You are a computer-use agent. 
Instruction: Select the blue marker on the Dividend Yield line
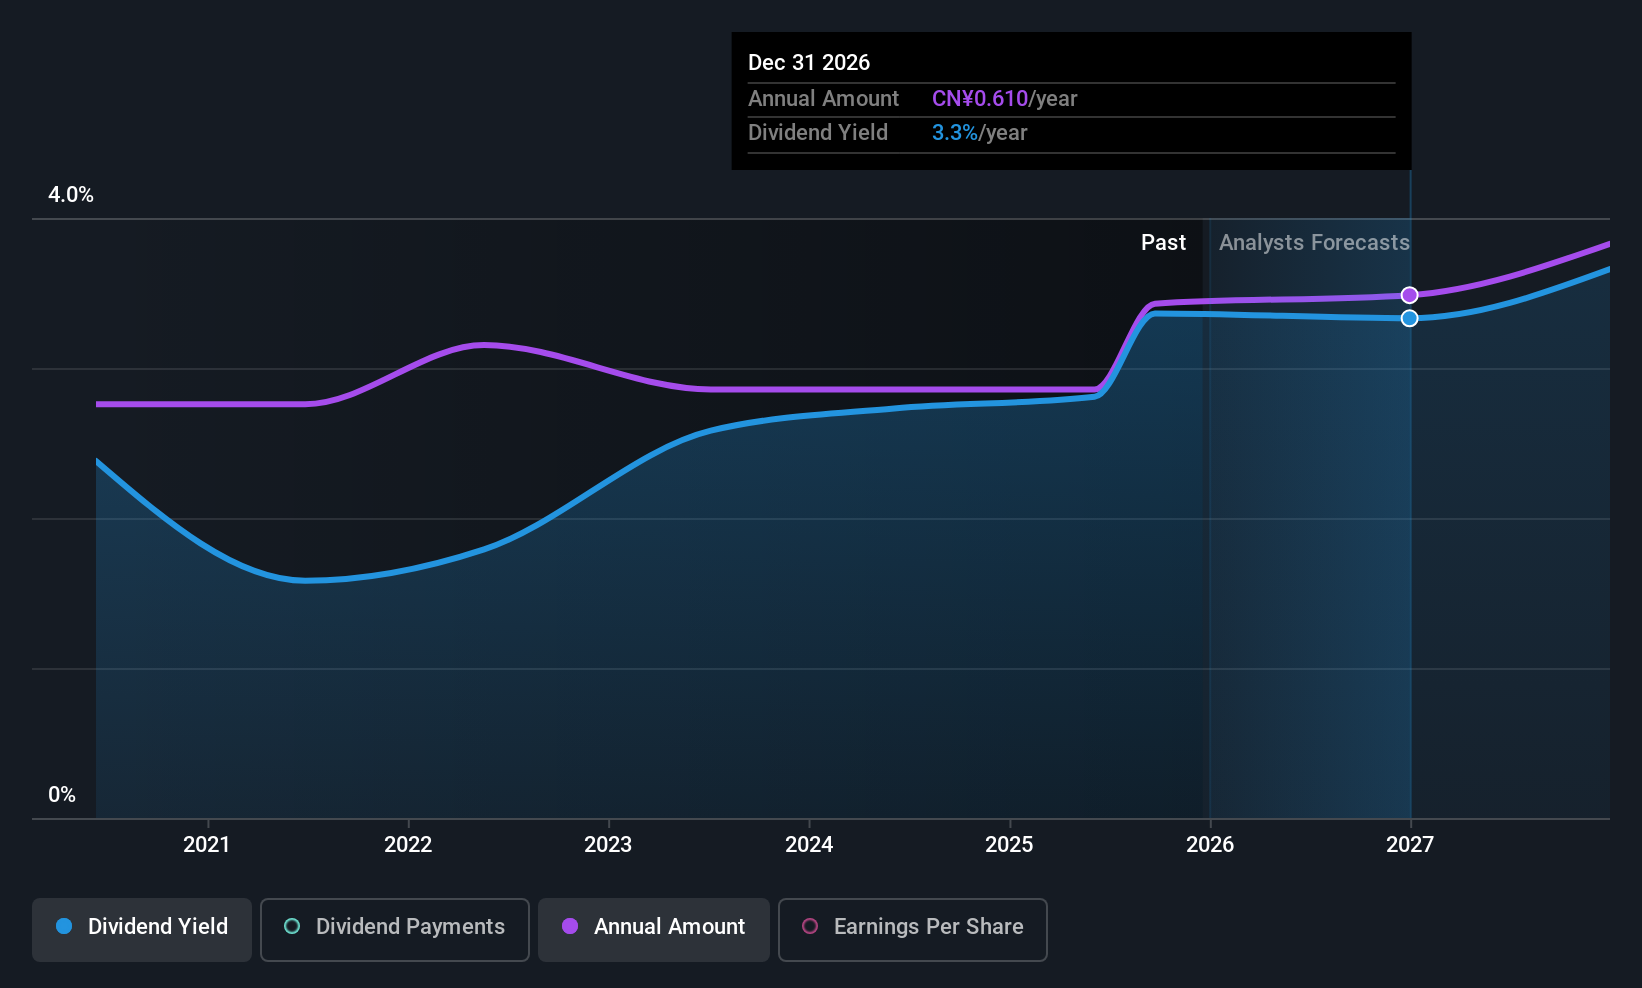point(1410,318)
